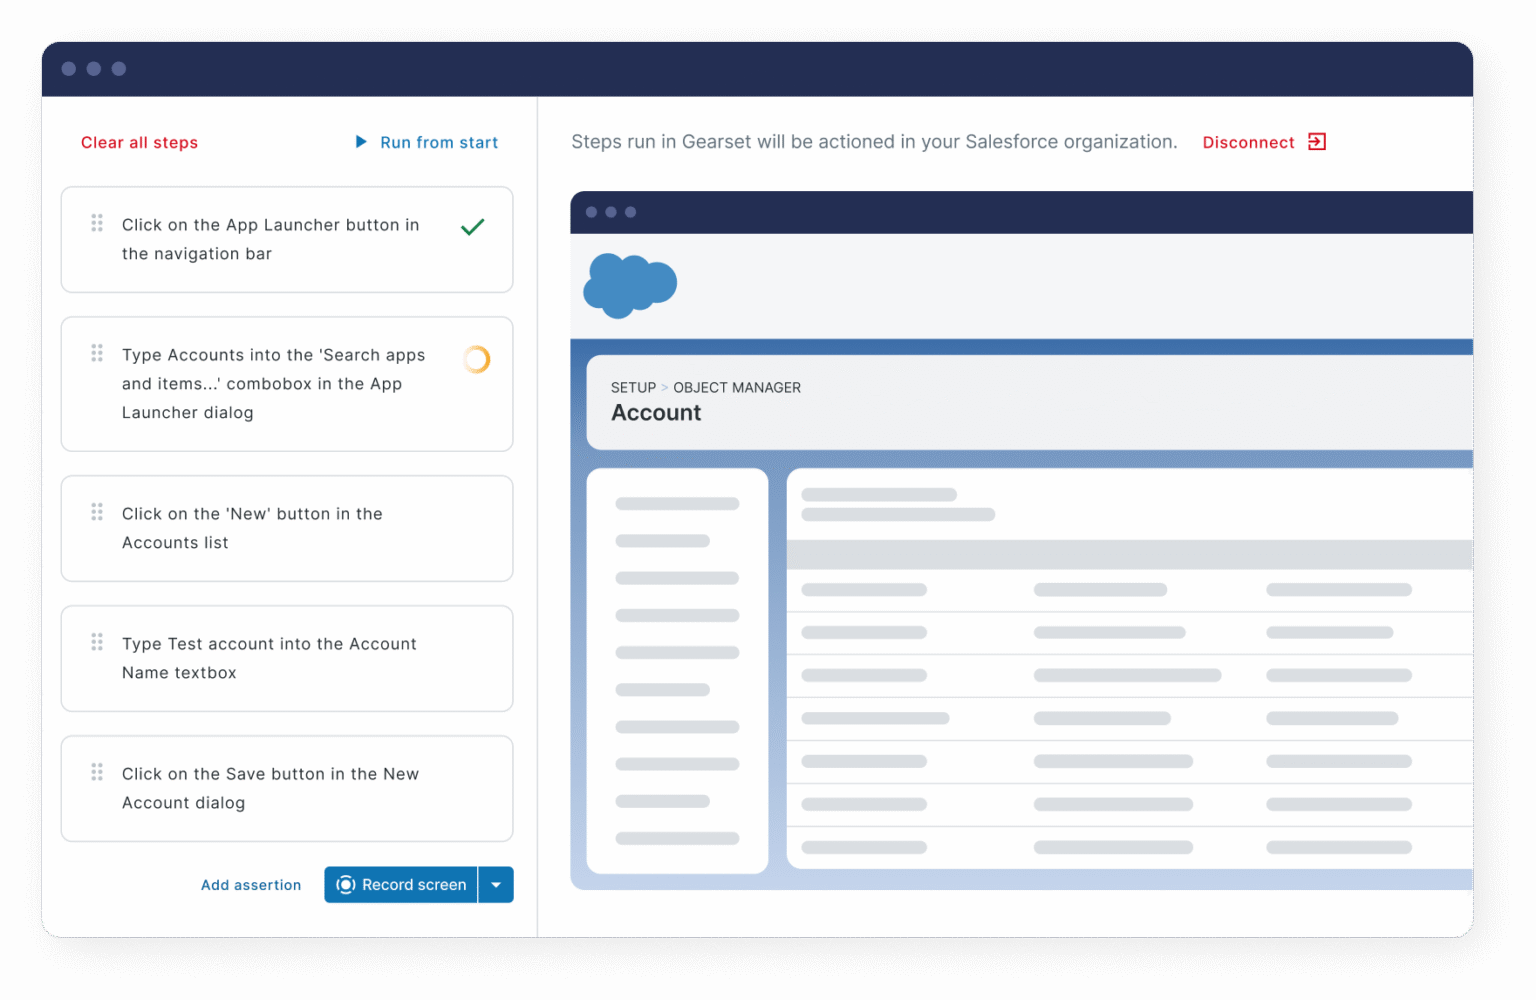Select the 'Type Test account' step text
Screen dimensions: 1536x1000
[269, 658]
